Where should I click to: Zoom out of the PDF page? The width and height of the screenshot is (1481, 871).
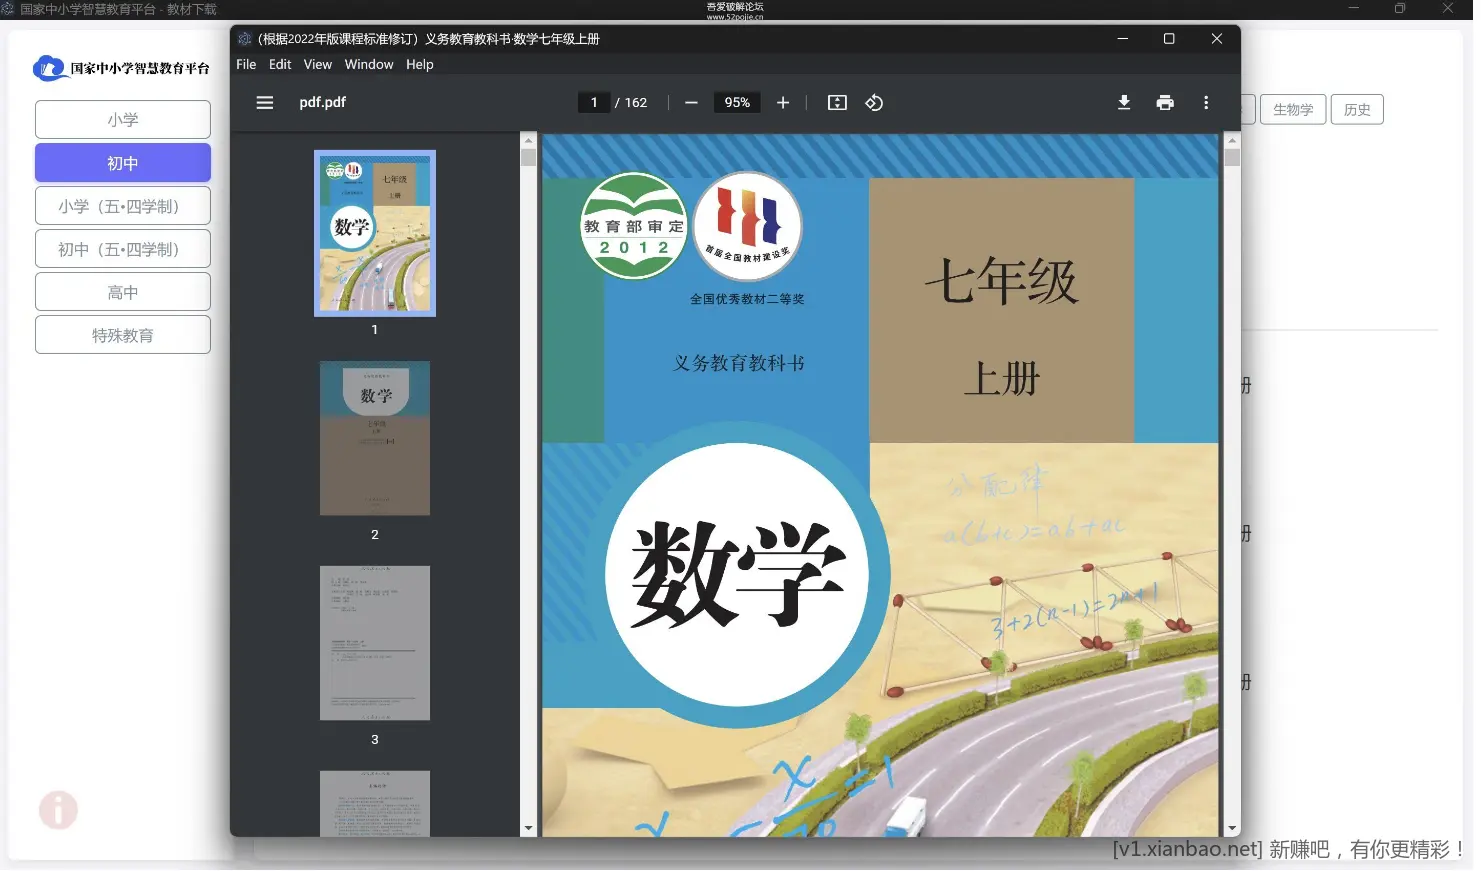point(690,102)
